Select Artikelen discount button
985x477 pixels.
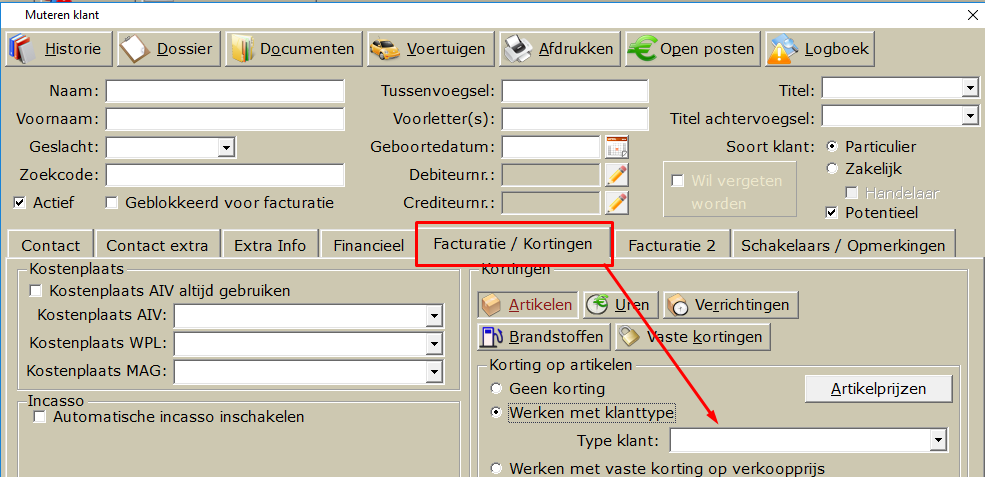point(527,305)
